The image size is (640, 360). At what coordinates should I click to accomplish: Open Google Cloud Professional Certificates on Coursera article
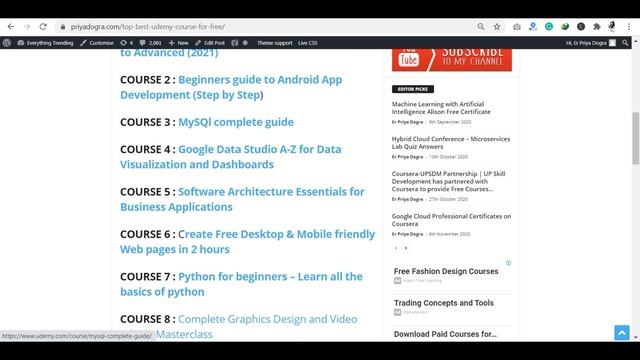[x=451, y=220]
